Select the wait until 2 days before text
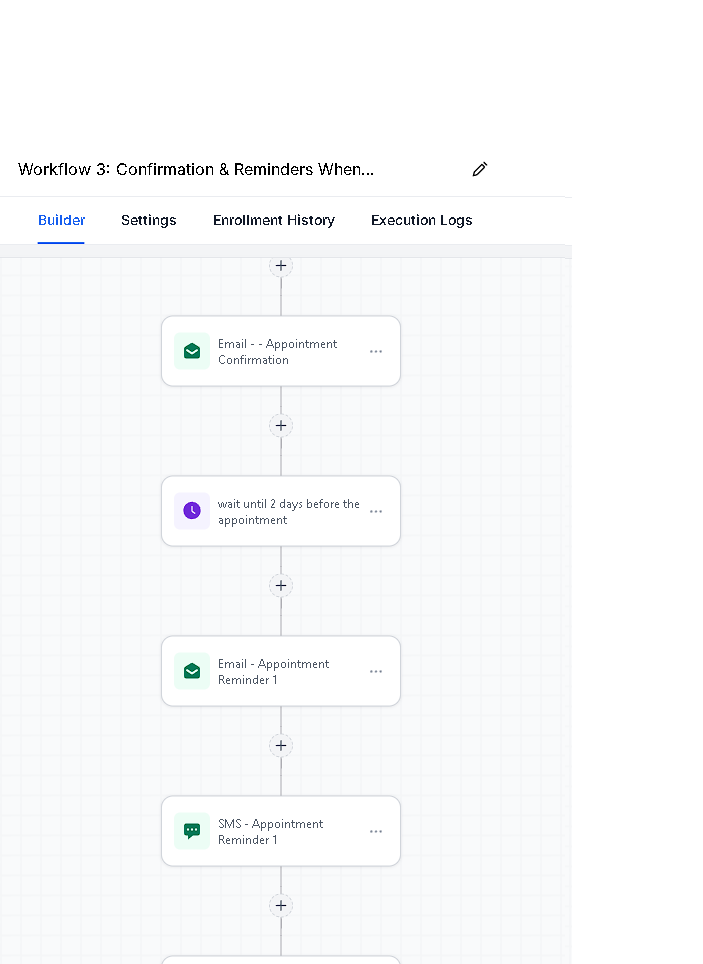Image resolution: width=703 pixels, height=964 pixels. [288, 512]
